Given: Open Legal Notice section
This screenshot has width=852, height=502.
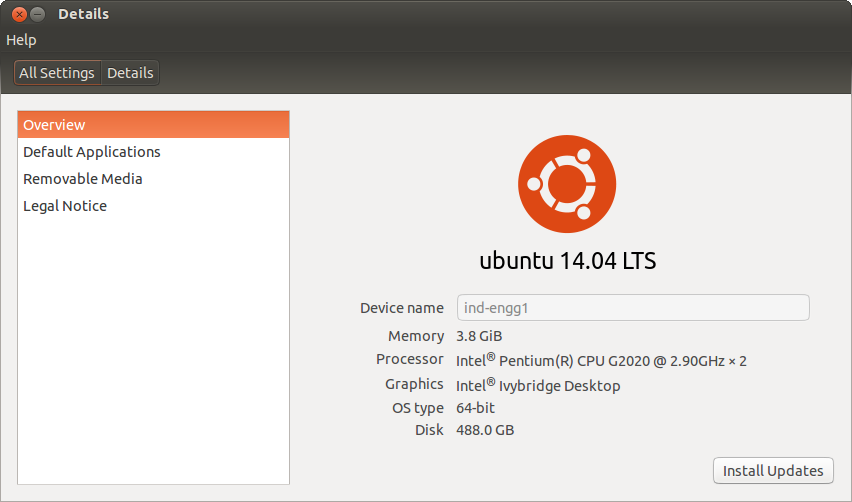Looking at the screenshot, I should [153, 206].
